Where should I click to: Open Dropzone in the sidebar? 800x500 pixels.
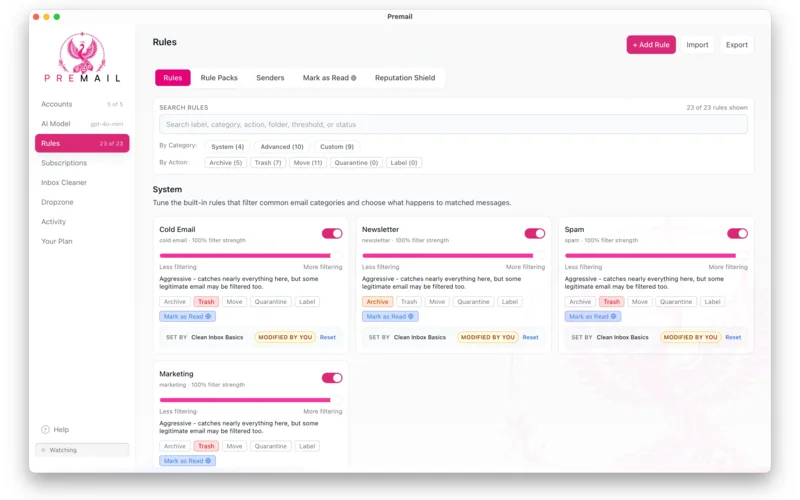pos(82,202)
